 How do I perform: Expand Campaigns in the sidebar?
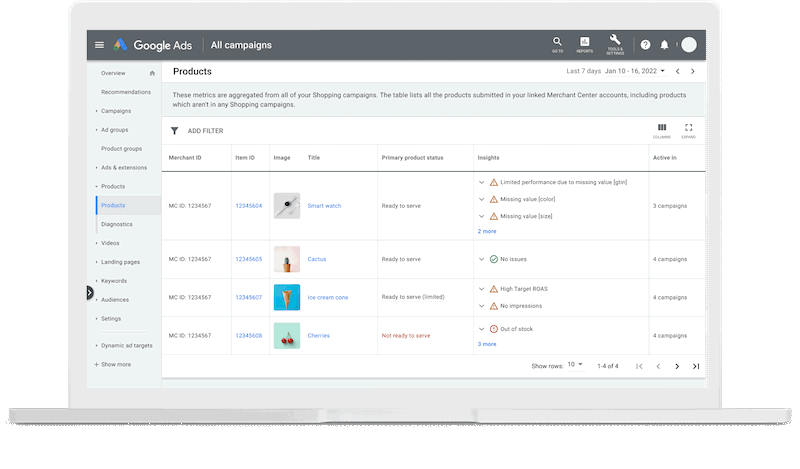coord(96,111)
